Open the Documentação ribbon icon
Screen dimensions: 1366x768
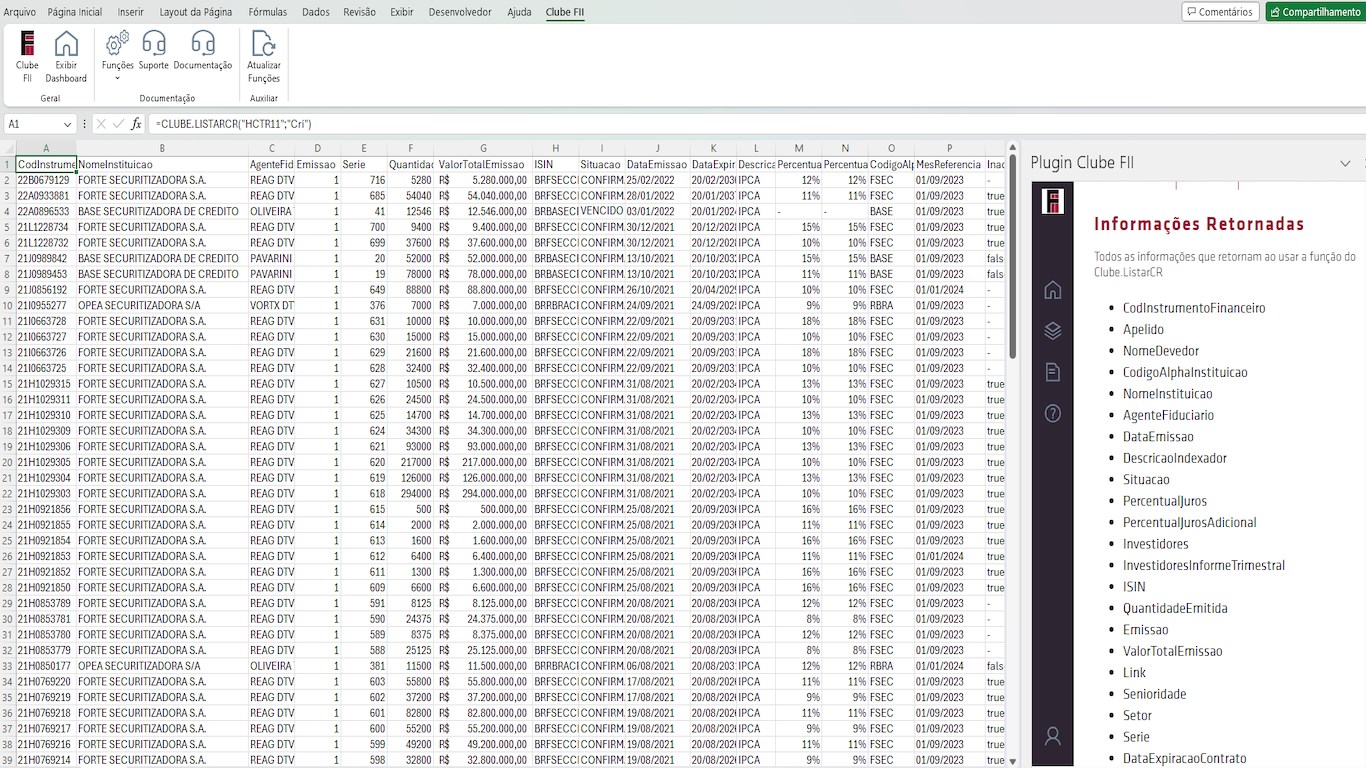203,51
